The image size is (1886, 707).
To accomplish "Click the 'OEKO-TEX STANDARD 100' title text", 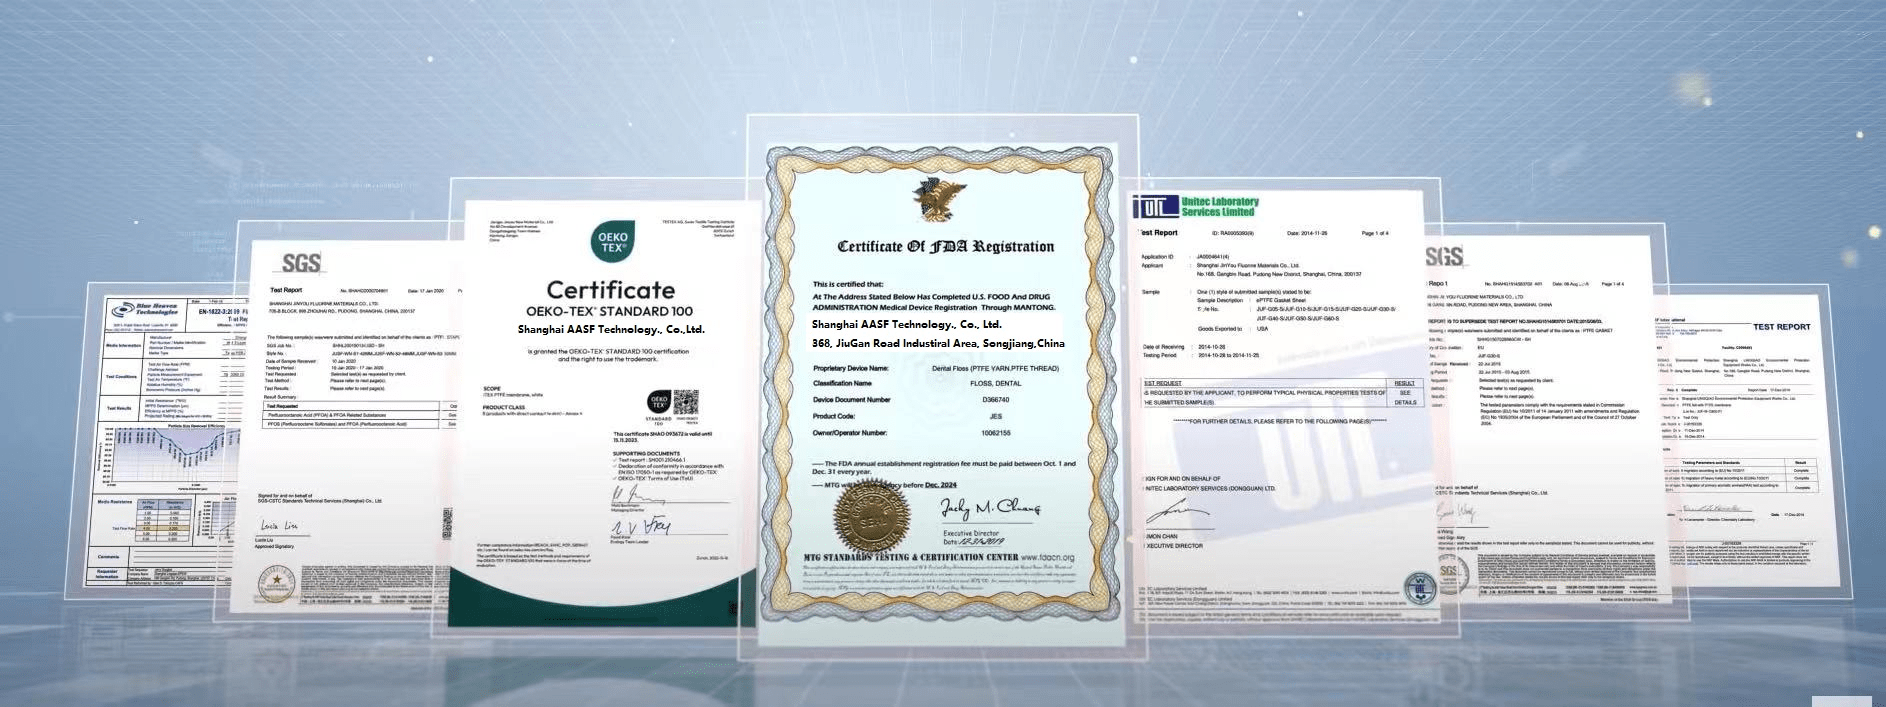I will coord(610,312).
